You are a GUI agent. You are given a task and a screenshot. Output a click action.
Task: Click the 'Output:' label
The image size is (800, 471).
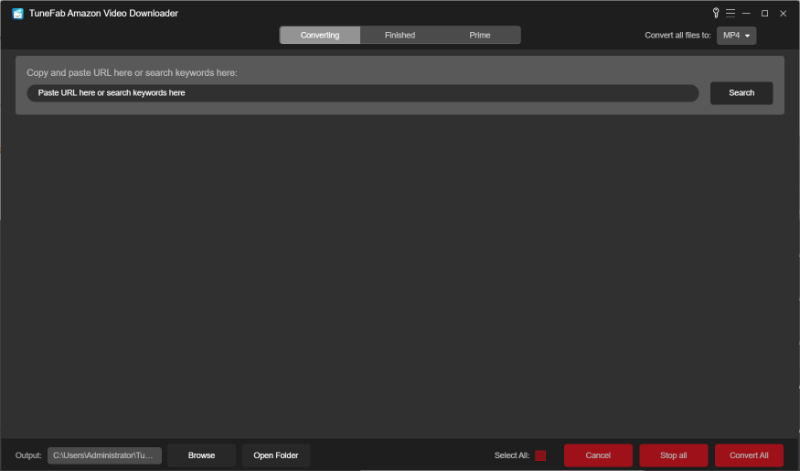(28, 455)
